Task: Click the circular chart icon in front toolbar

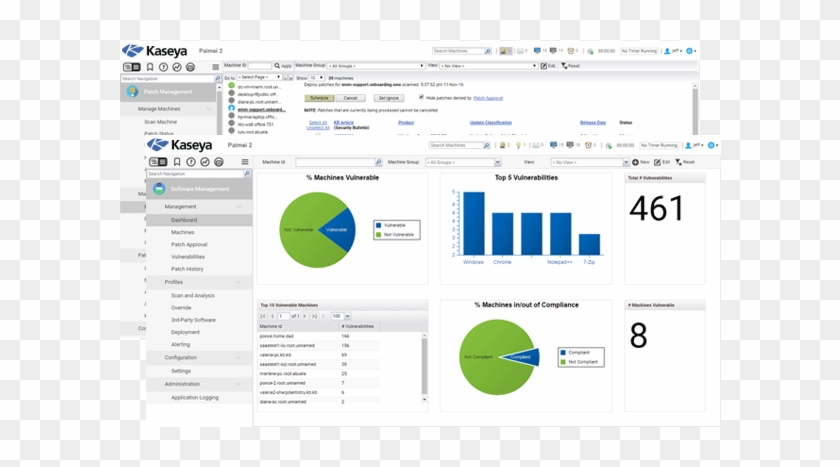Action: click(205, 162)
